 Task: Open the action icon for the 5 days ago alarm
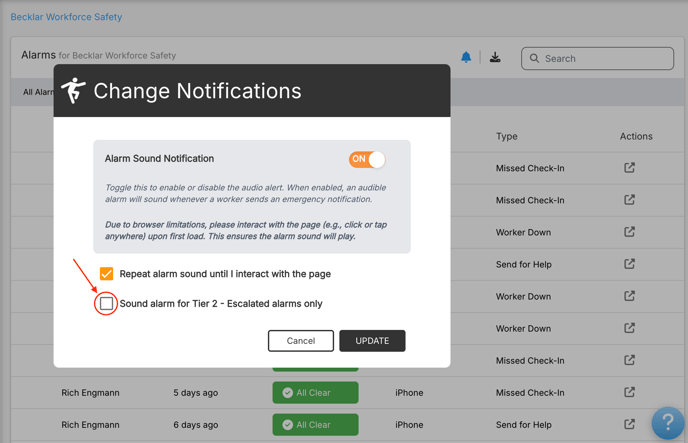[629, 392]
